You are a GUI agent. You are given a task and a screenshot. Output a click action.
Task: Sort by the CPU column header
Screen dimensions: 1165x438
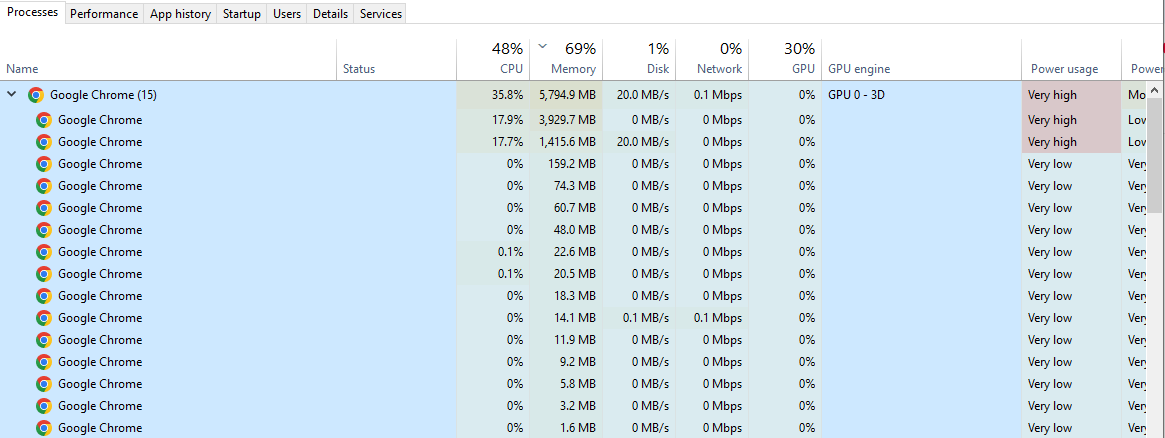(x=493, y=59)
